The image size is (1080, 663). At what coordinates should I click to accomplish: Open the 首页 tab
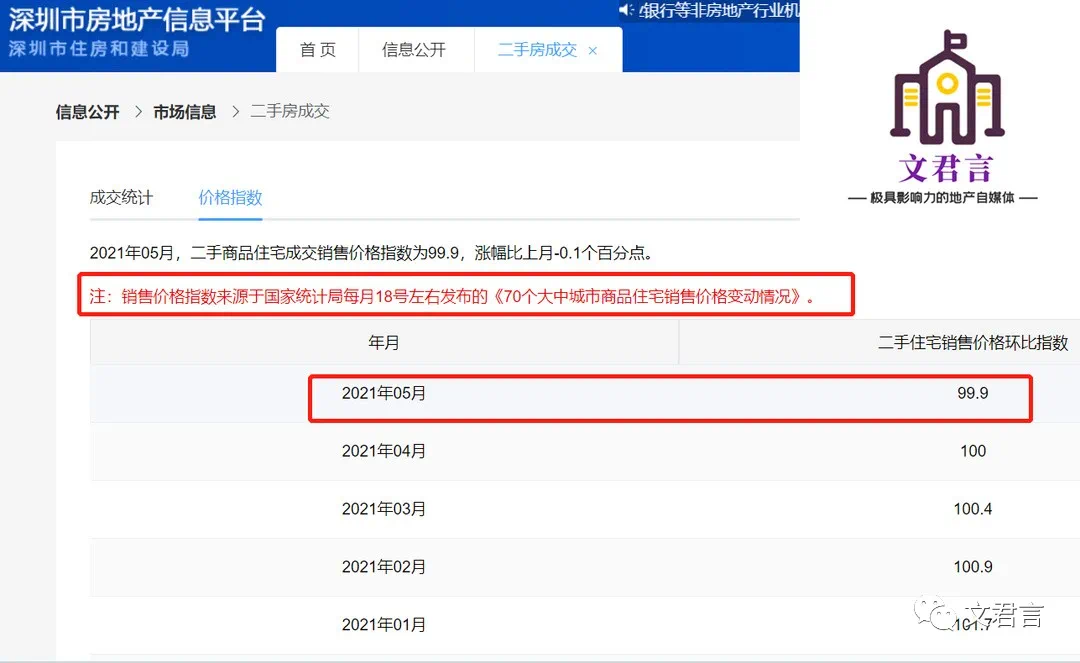[318, 50]
